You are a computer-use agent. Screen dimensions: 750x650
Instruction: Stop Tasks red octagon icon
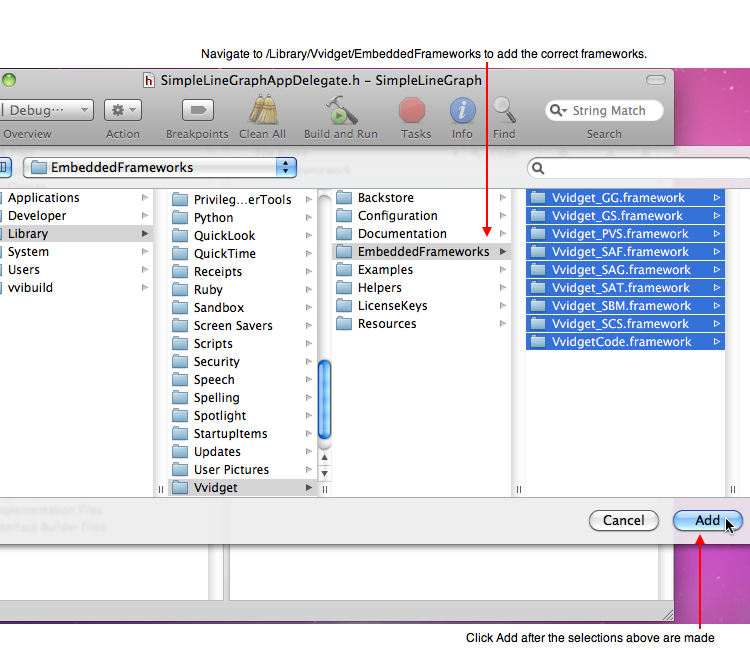tap(412, 110)
